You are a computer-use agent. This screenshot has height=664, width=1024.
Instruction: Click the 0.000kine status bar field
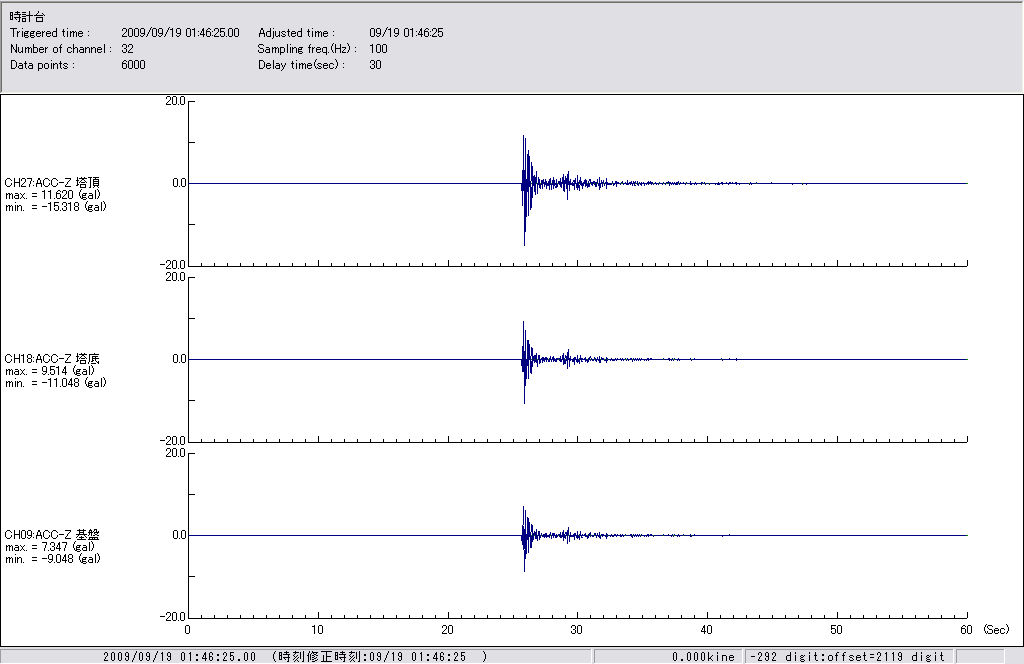coord(703,657)
